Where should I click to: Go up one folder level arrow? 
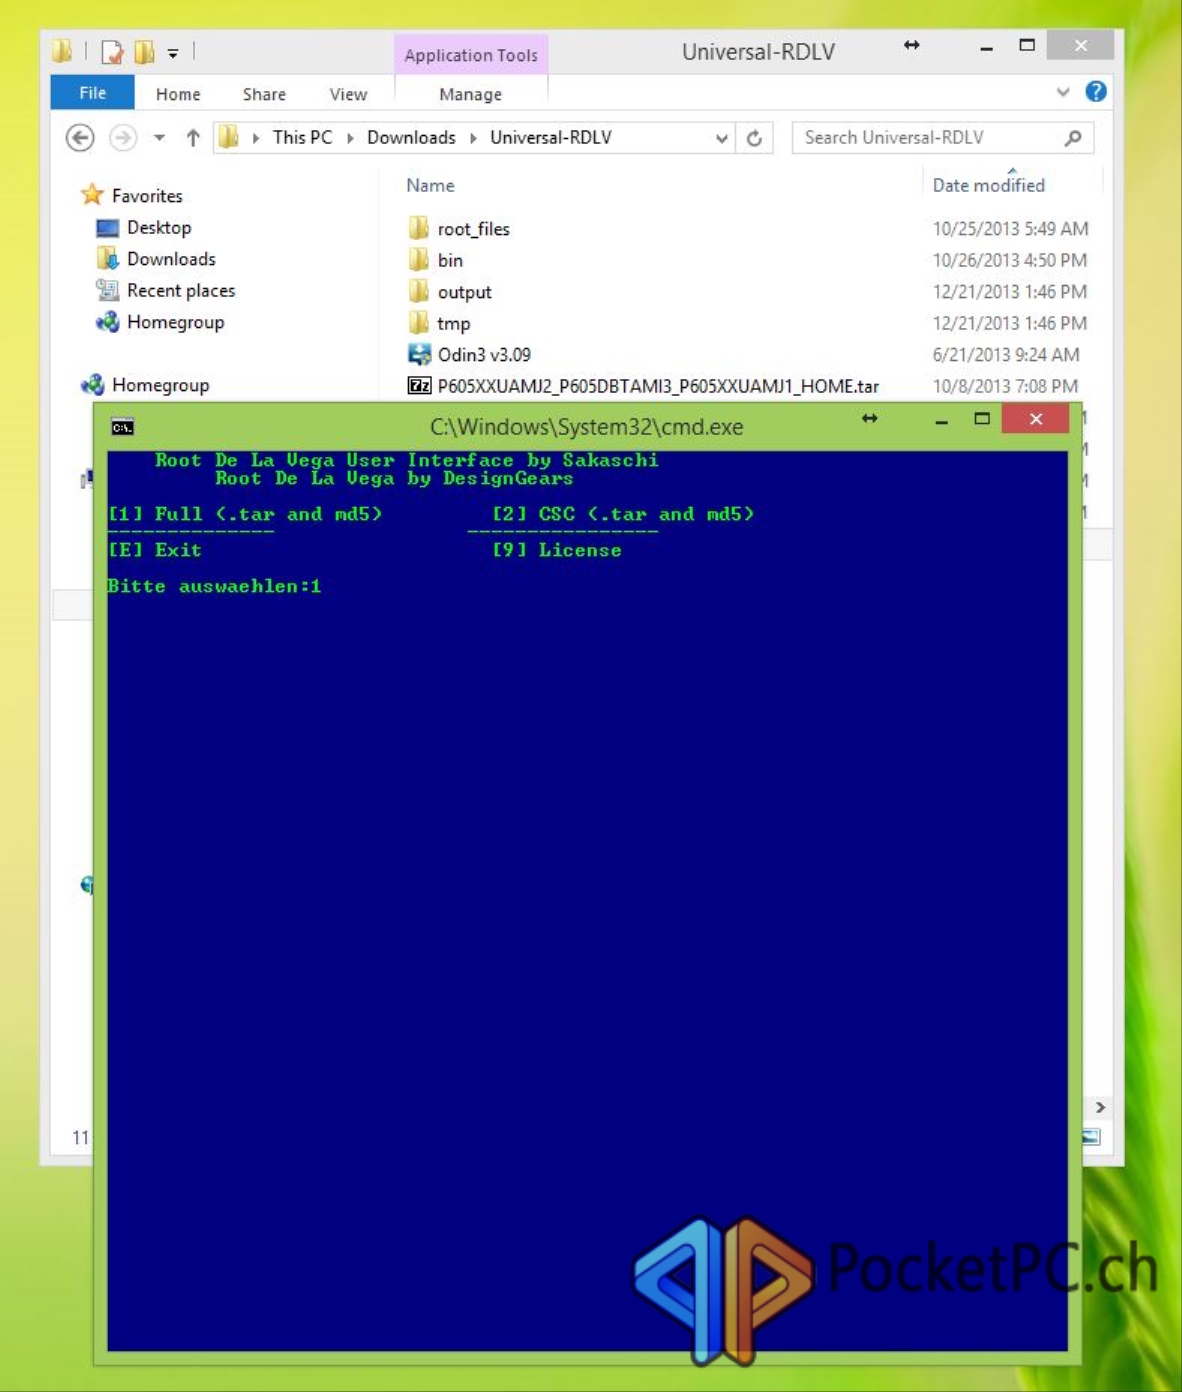192,138
